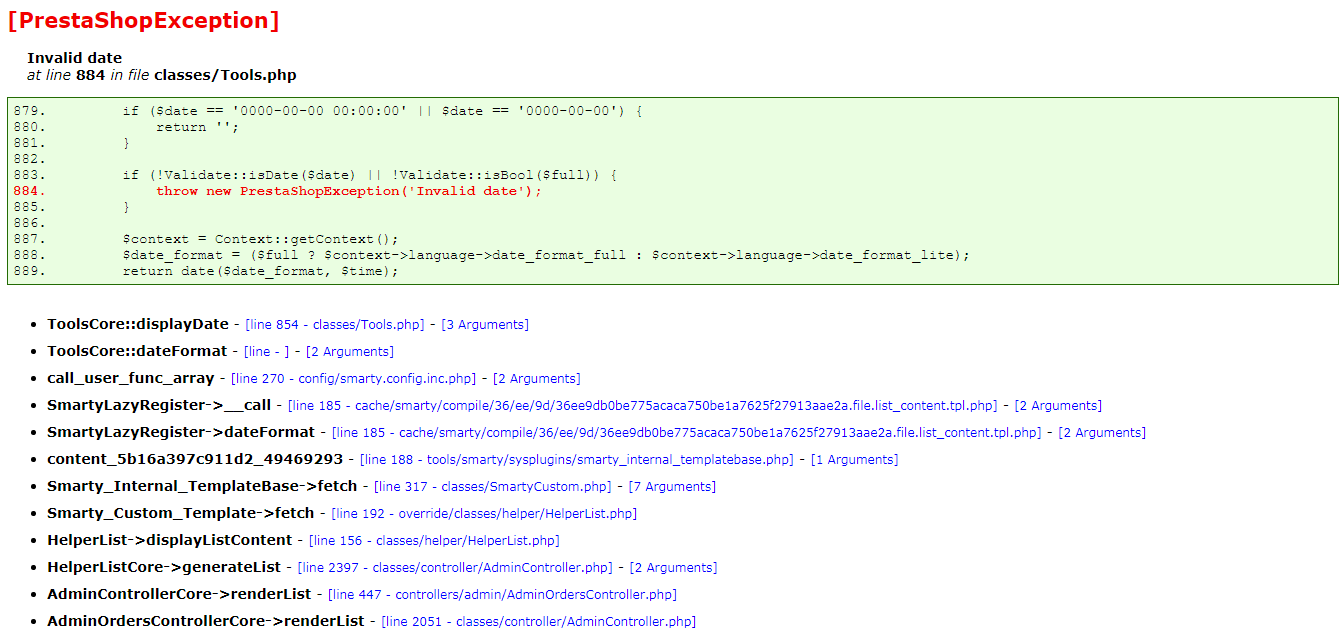Viewport: 1340px width, 634px height.
Task: Open line 188 smarty_internal_templatebase.php link
Action: tap(577, 460)
